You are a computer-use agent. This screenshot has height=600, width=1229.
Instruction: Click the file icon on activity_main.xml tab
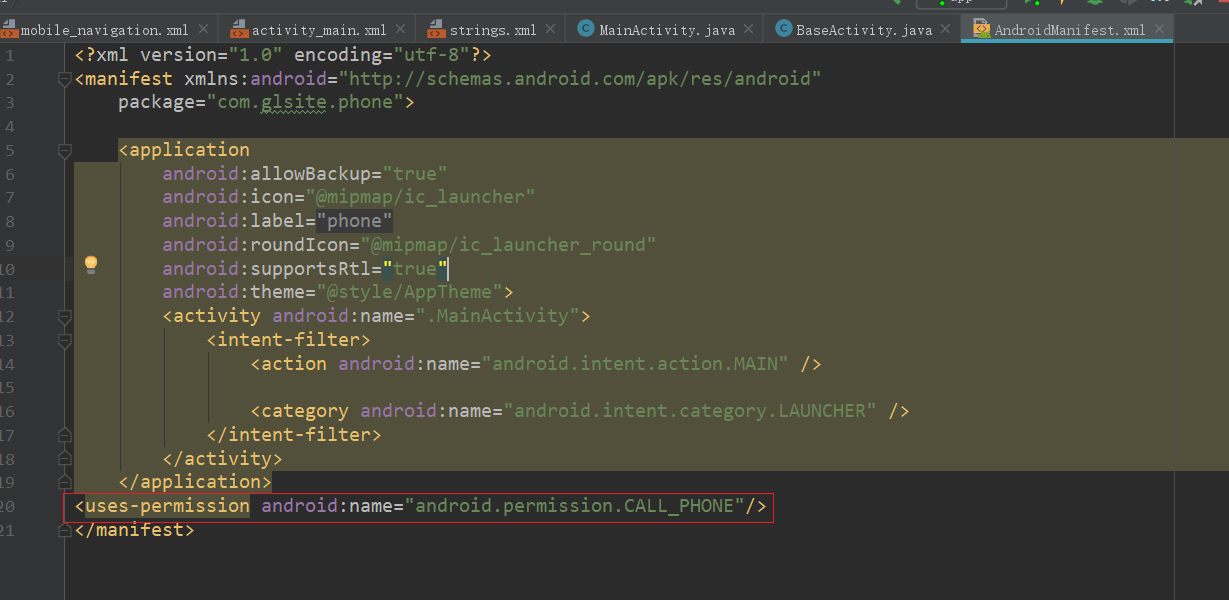(x=238, y=29)
